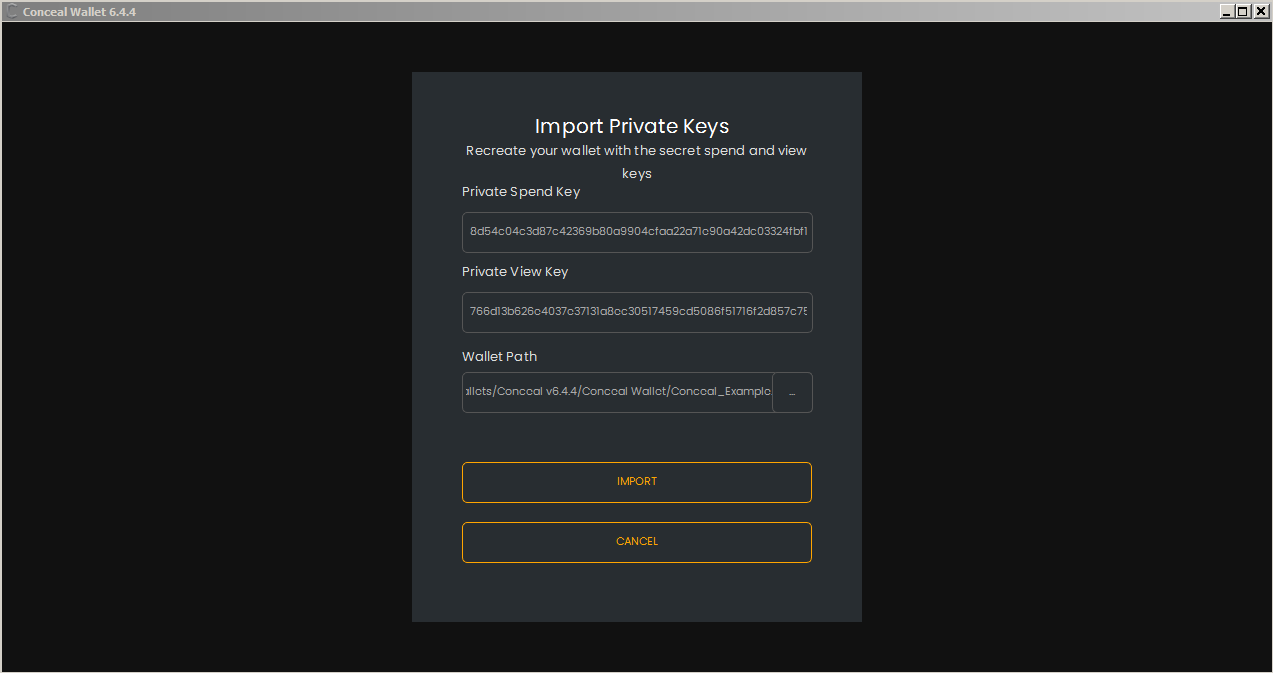Click the 'Conceal Wallet 6.4.4' title text
1273x673 pixels.
point(79,12)
